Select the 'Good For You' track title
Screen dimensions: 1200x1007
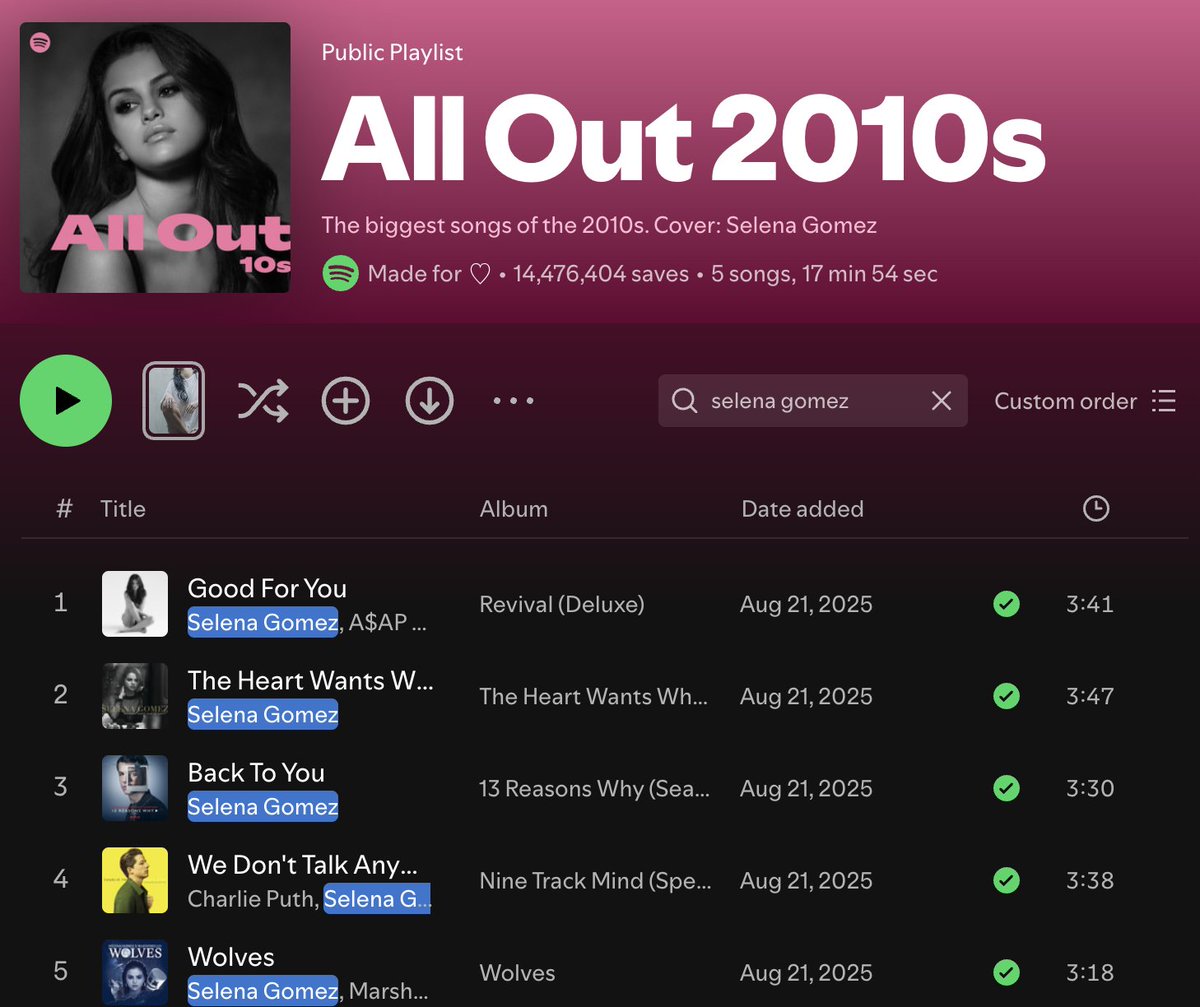tap(267, 588)
